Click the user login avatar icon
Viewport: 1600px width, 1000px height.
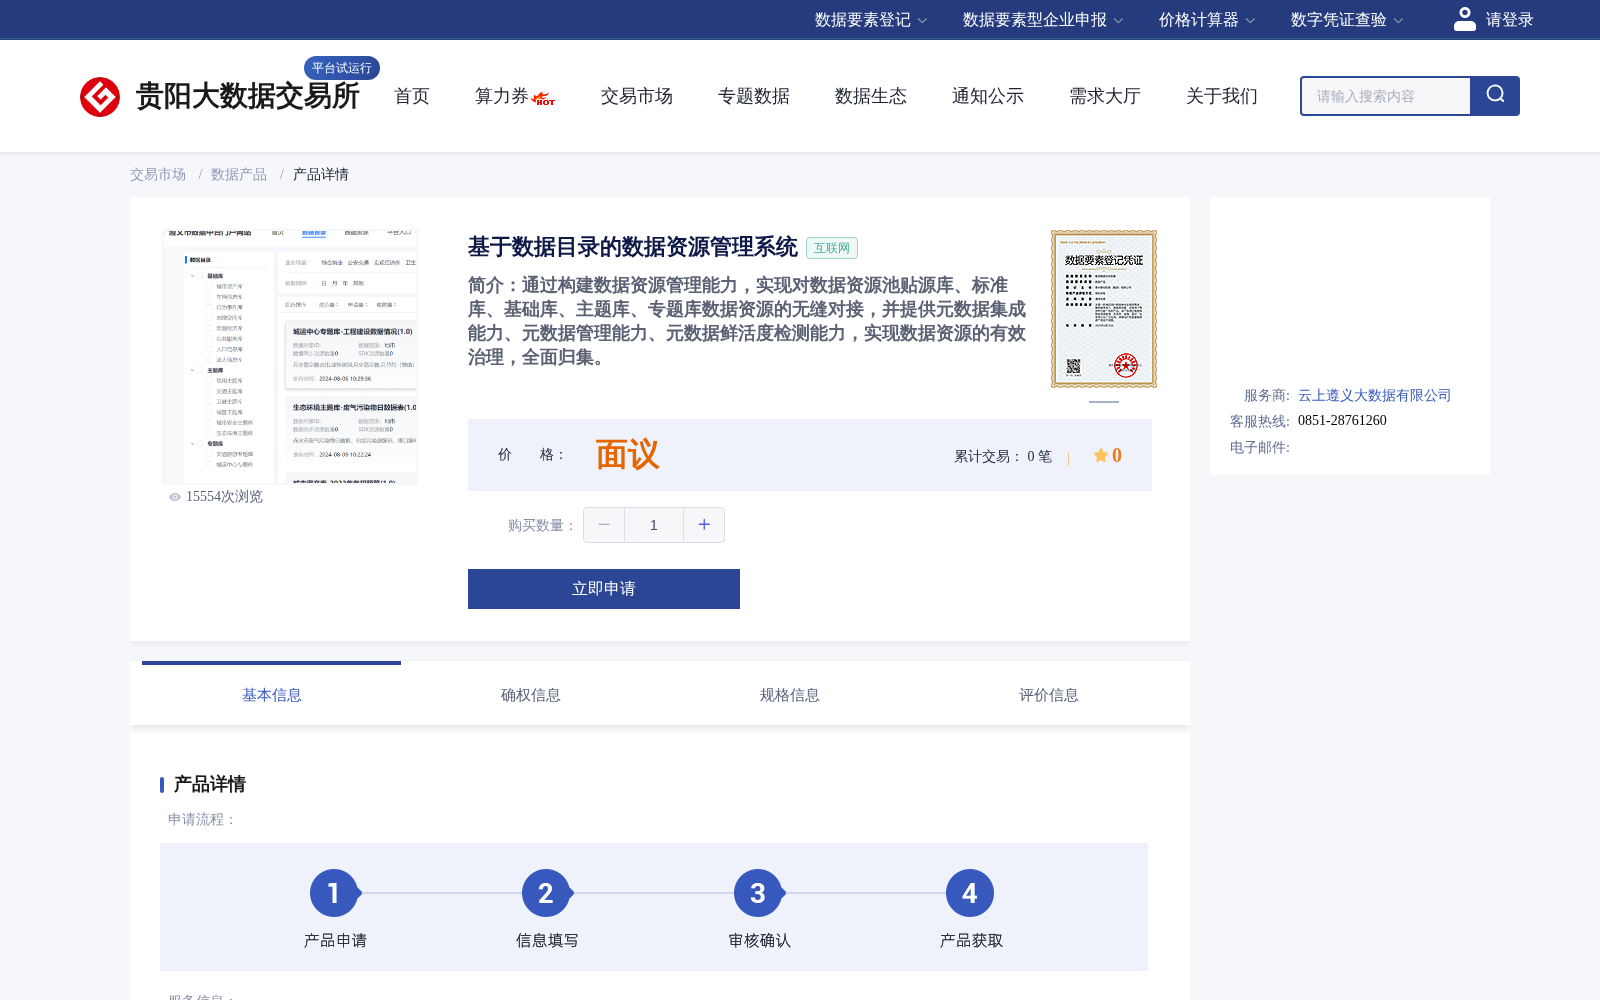click(1465, 19)
